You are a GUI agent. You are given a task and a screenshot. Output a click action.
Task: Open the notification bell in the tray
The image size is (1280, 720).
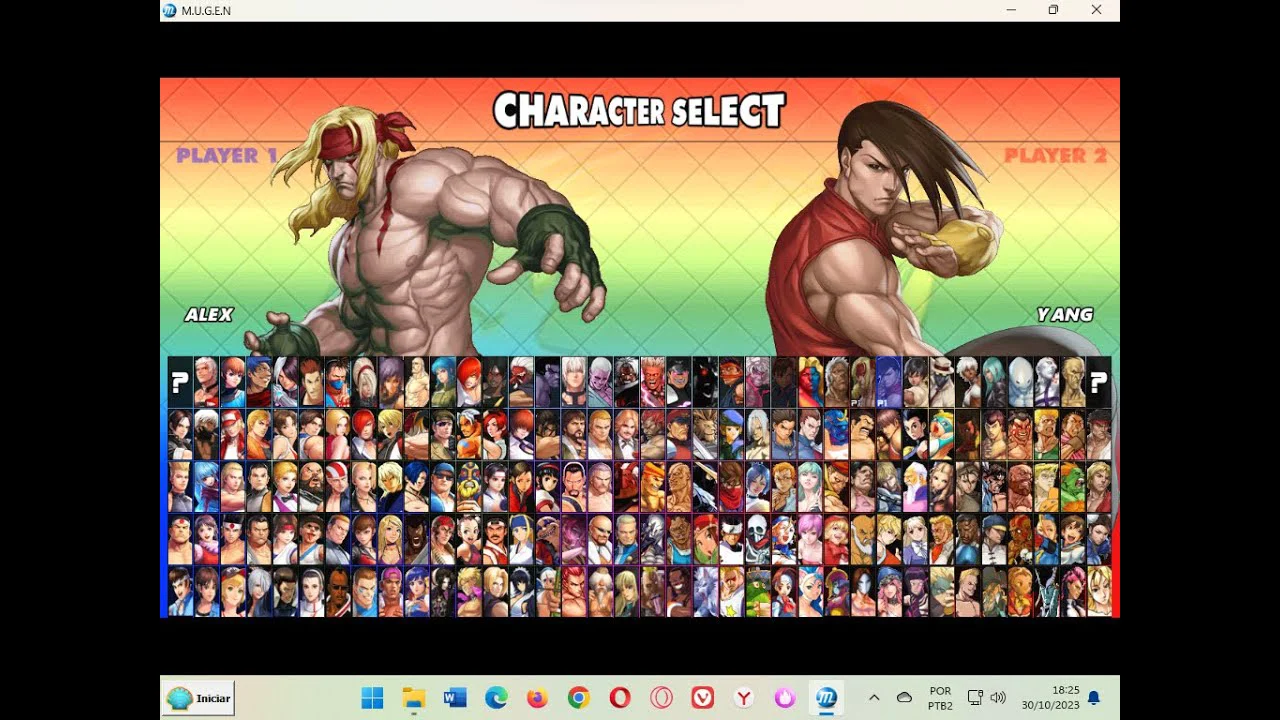(x=1094, y=698)
